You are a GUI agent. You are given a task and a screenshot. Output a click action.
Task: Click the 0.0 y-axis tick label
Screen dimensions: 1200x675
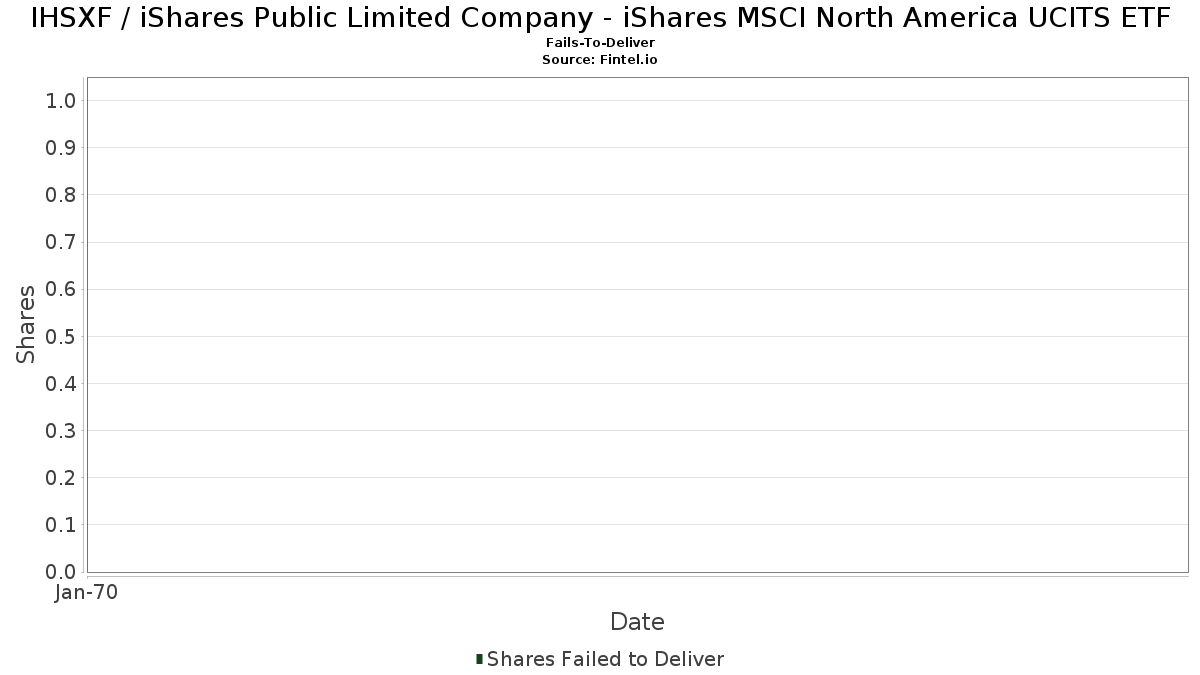61,572
